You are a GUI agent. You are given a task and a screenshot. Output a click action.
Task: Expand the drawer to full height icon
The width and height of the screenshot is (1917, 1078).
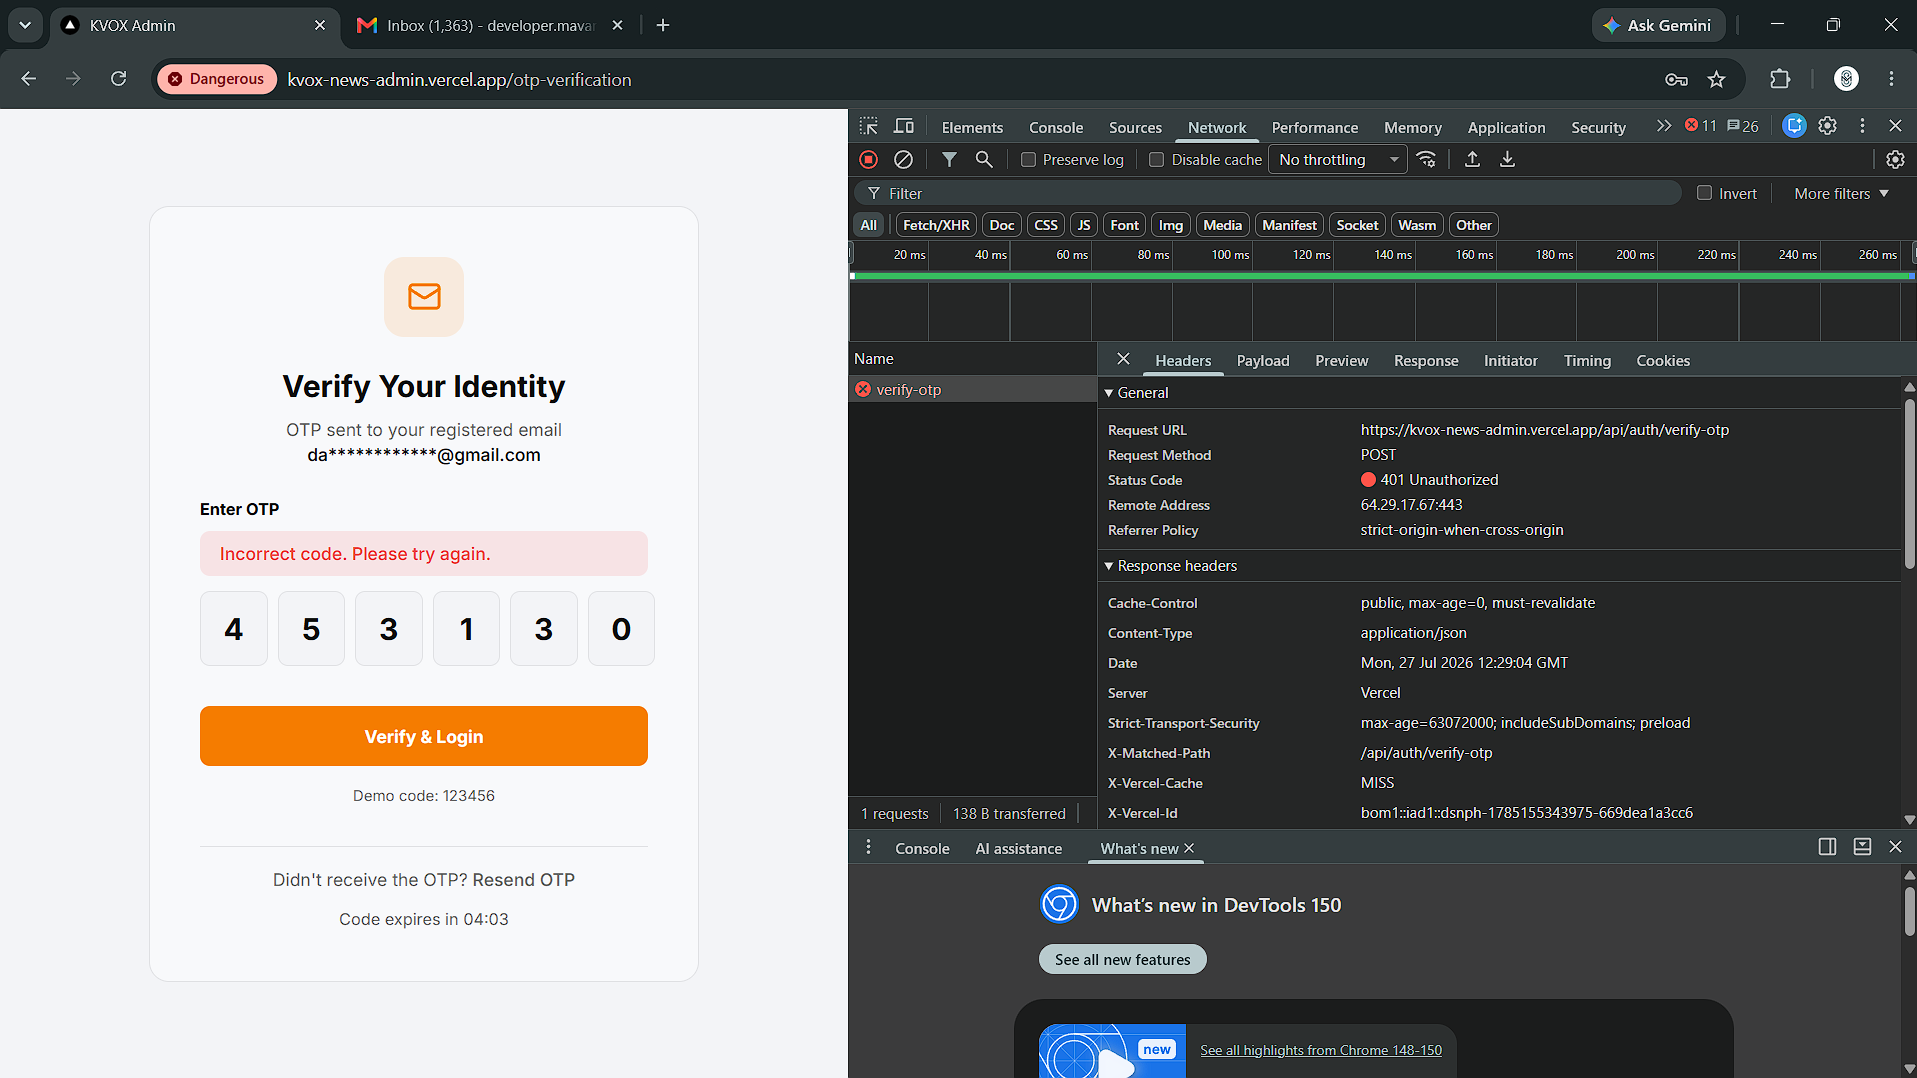tap(1862, 847)
